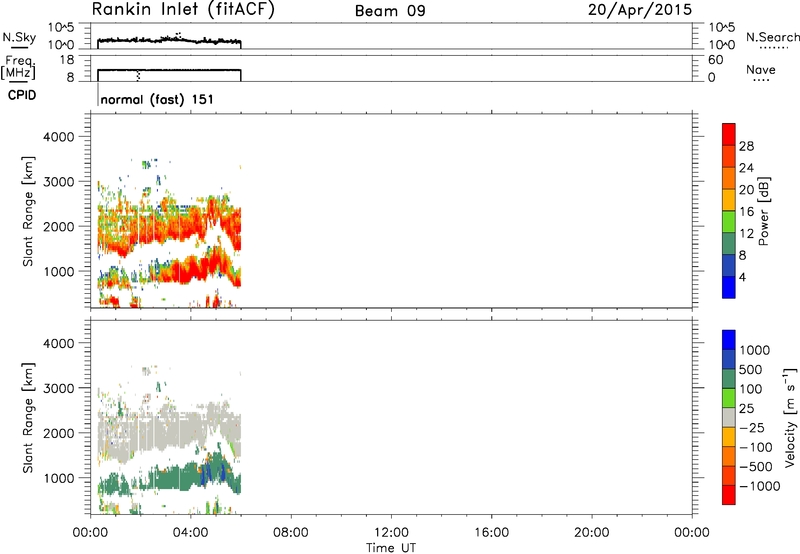Click the blue 4 dB segment of power colorbar
Image resolution: width=800 pixels, height=554 pixels.
click(729, 287)
